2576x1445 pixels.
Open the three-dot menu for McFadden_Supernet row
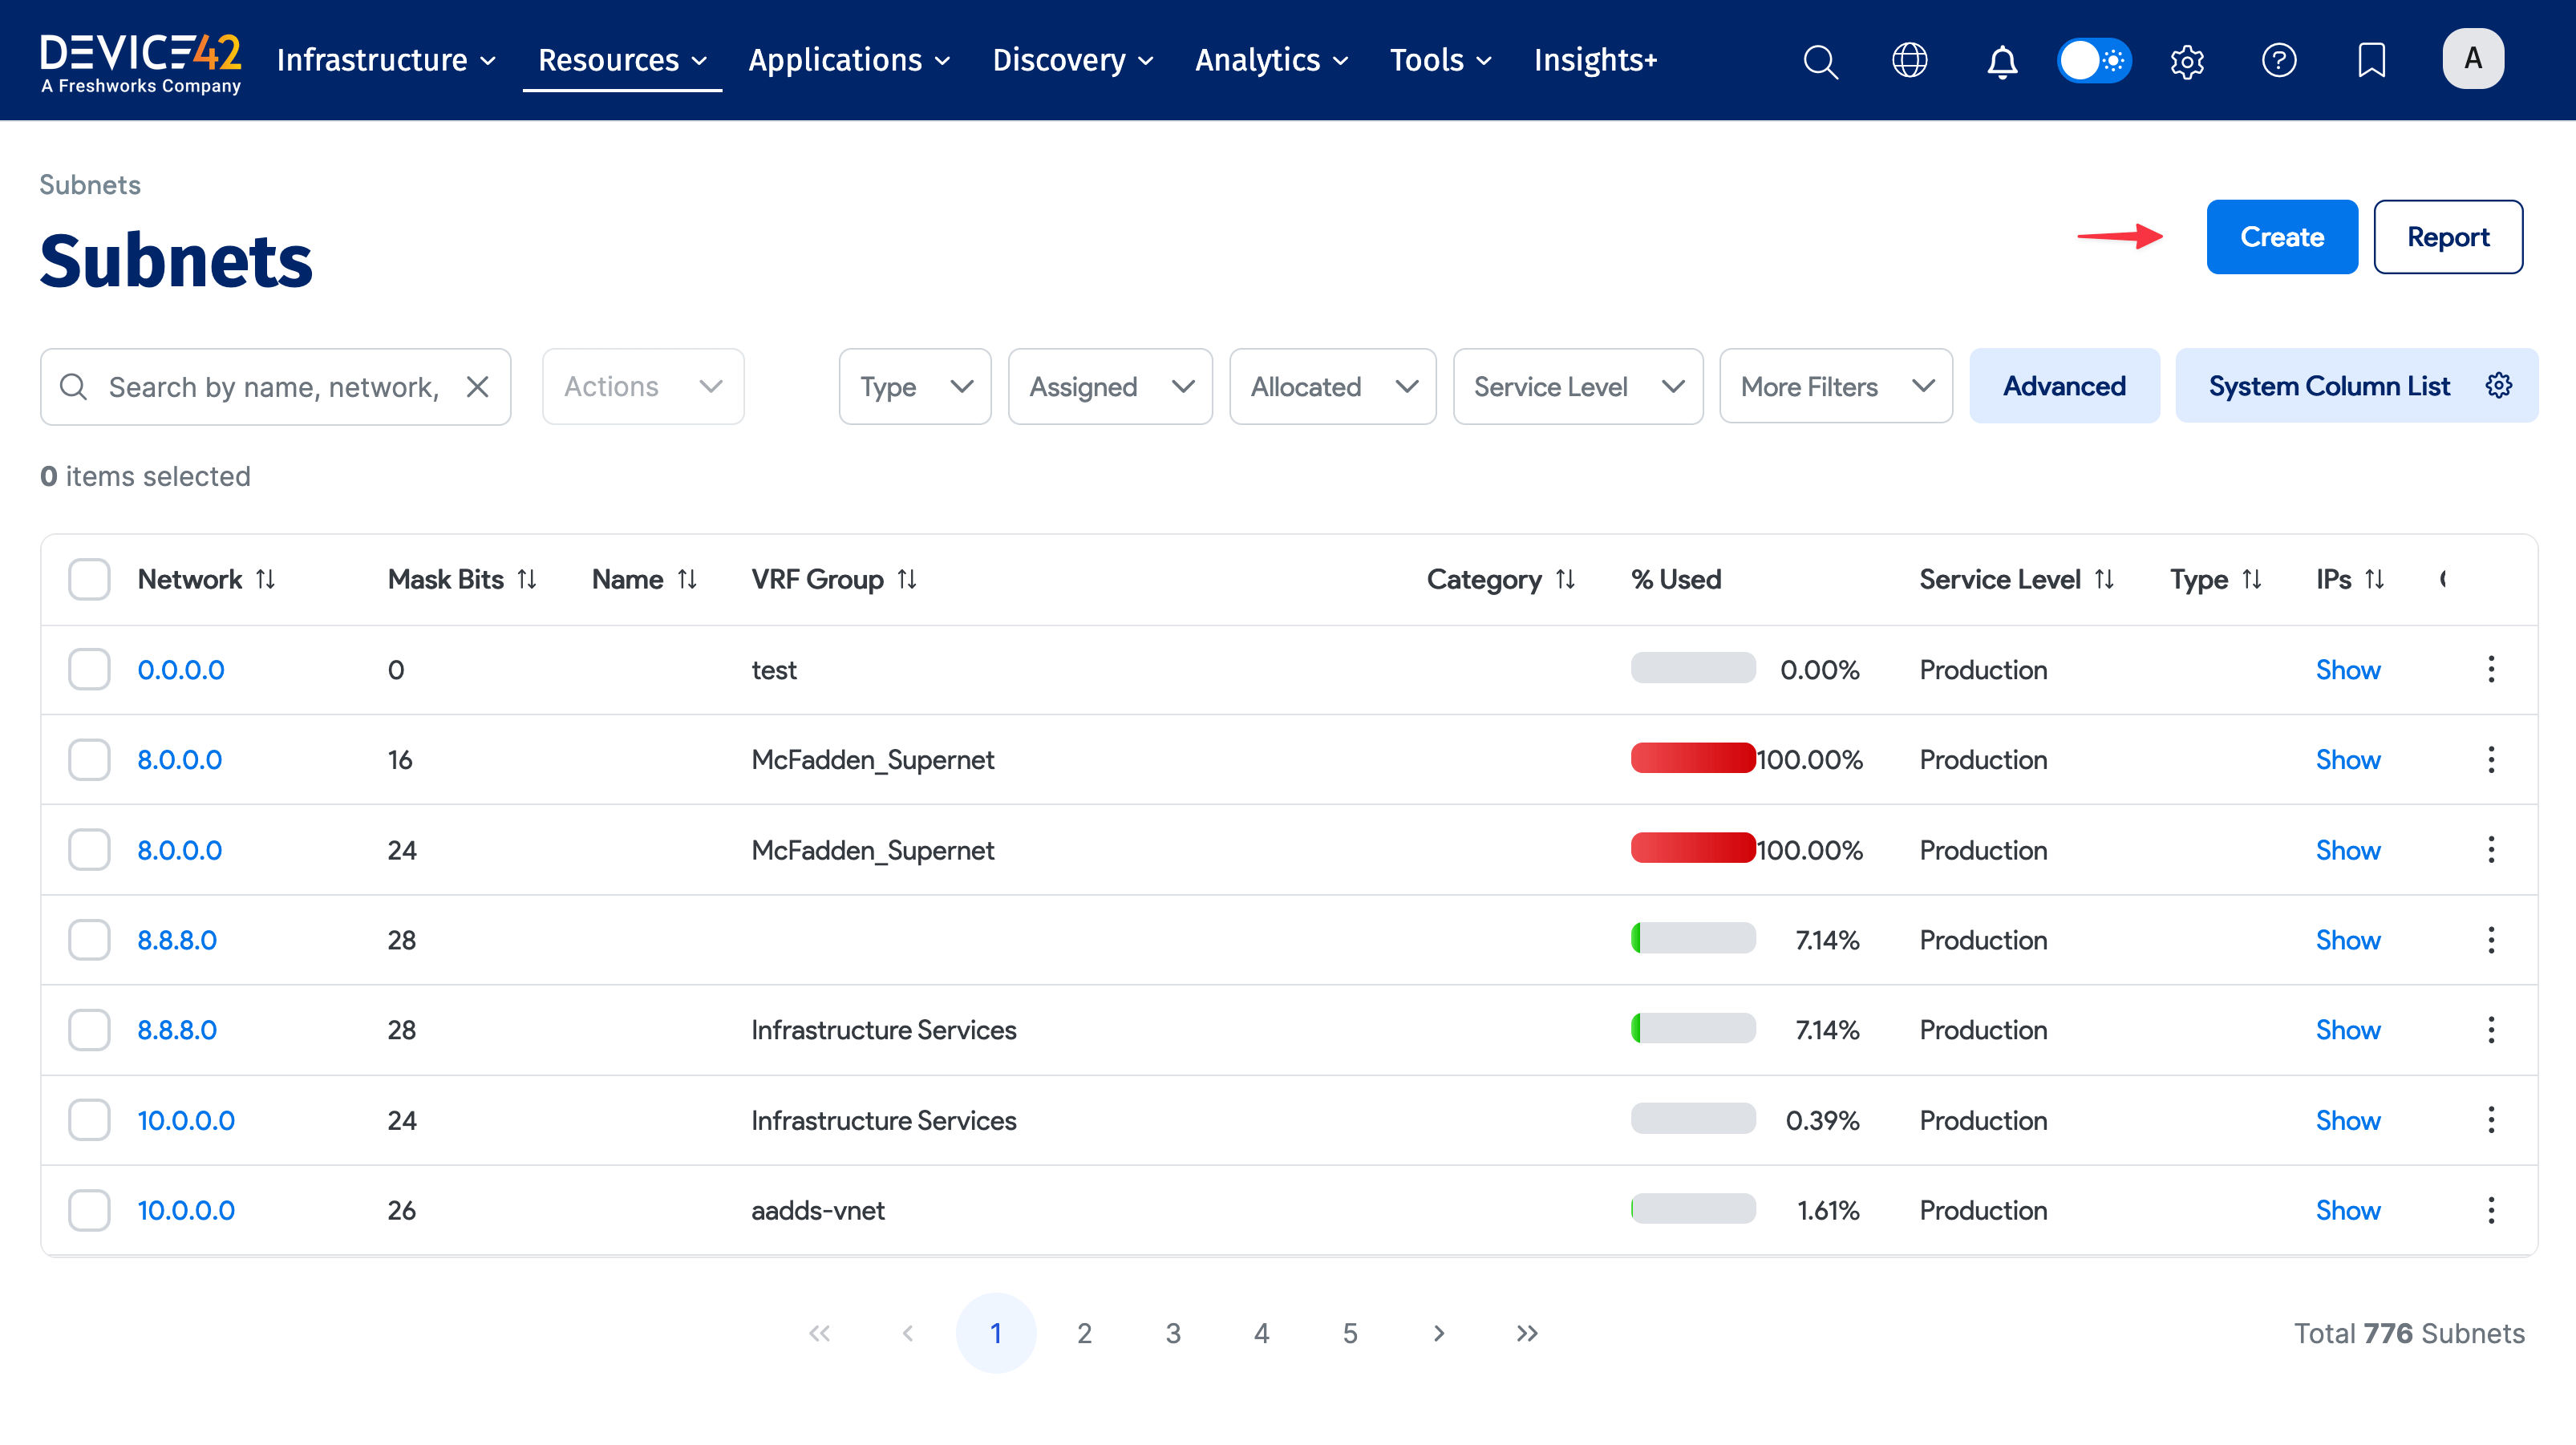click(2491, 759)
